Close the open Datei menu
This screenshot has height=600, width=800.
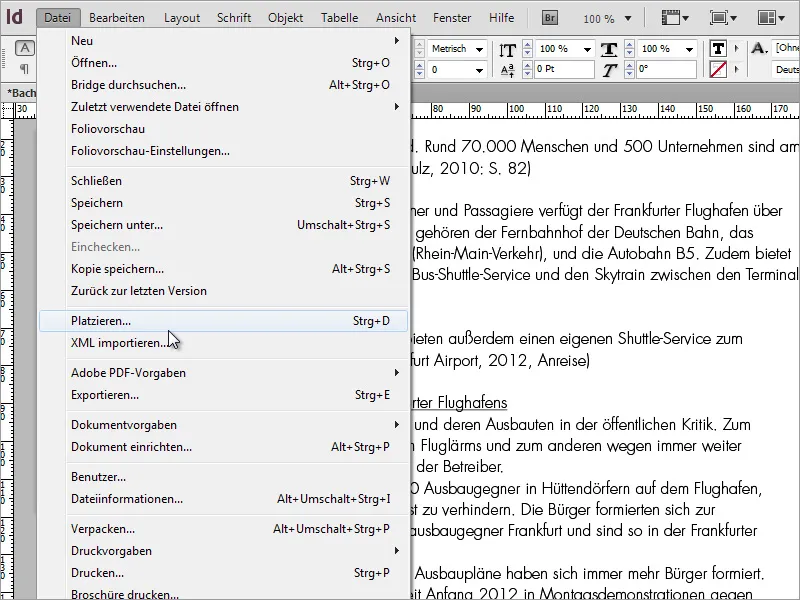(x=58, y=18)
